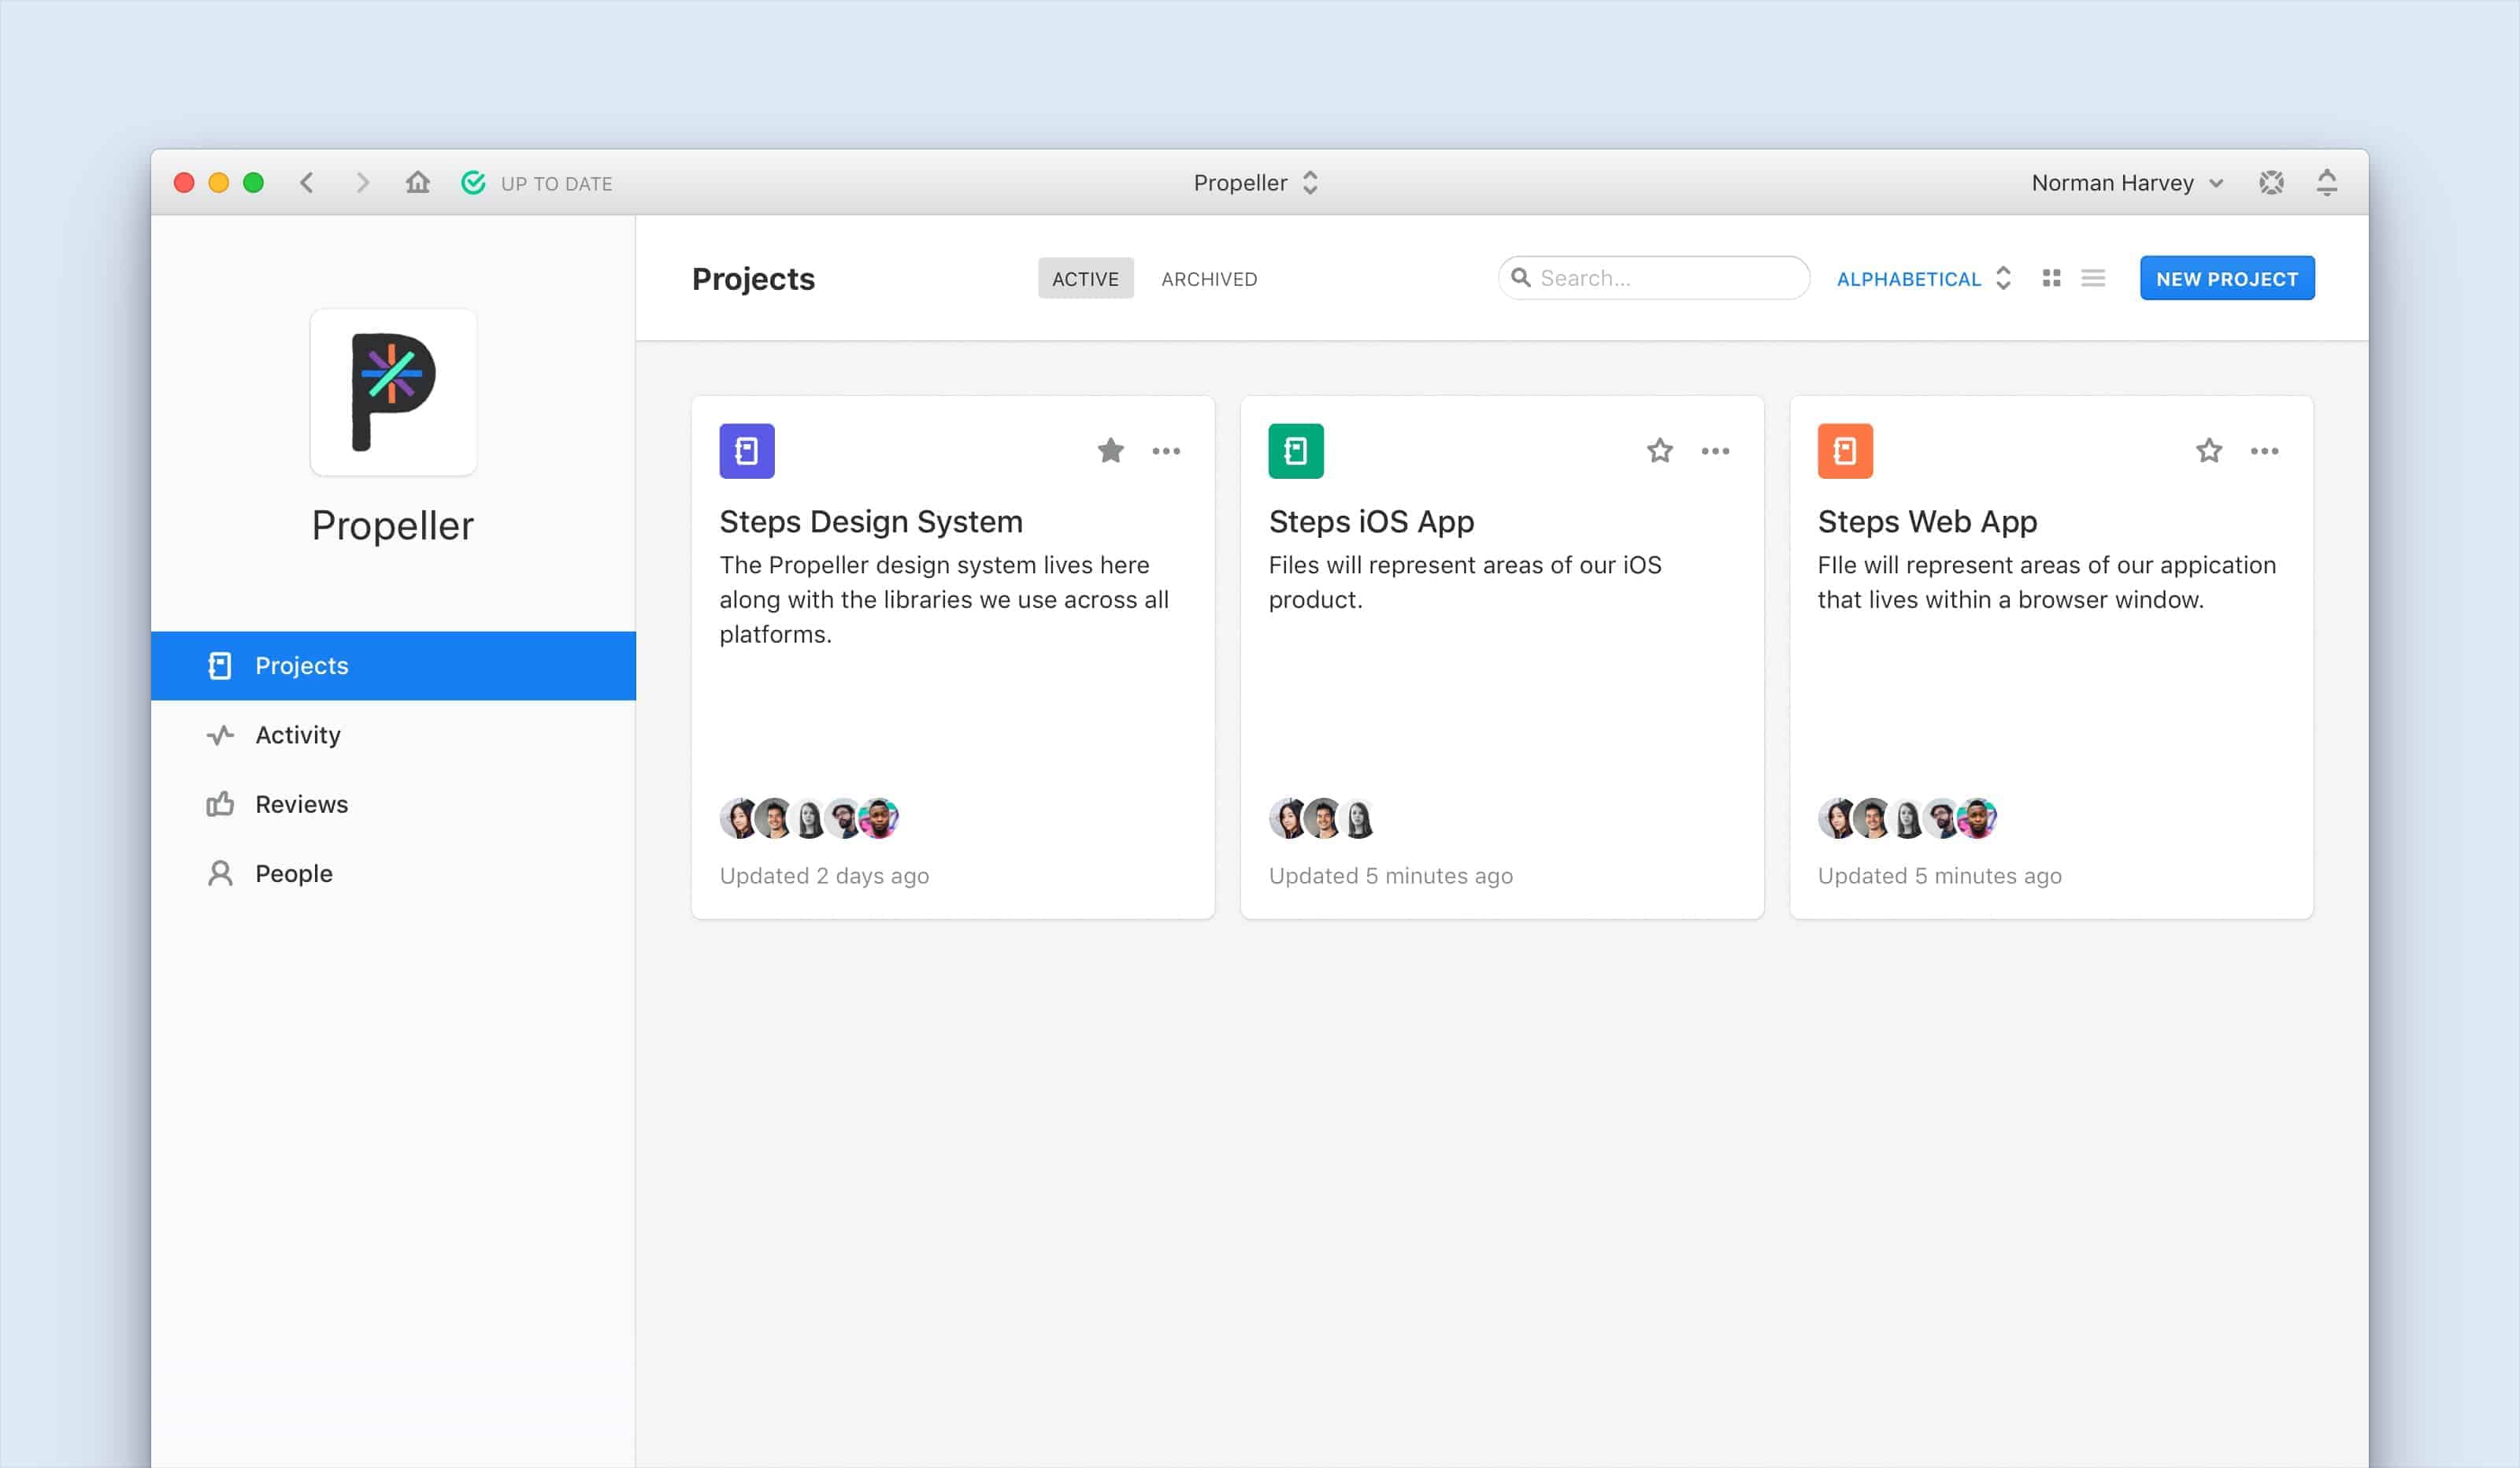
Task: Open Projects in the sidebar
Action: (393, 665)
